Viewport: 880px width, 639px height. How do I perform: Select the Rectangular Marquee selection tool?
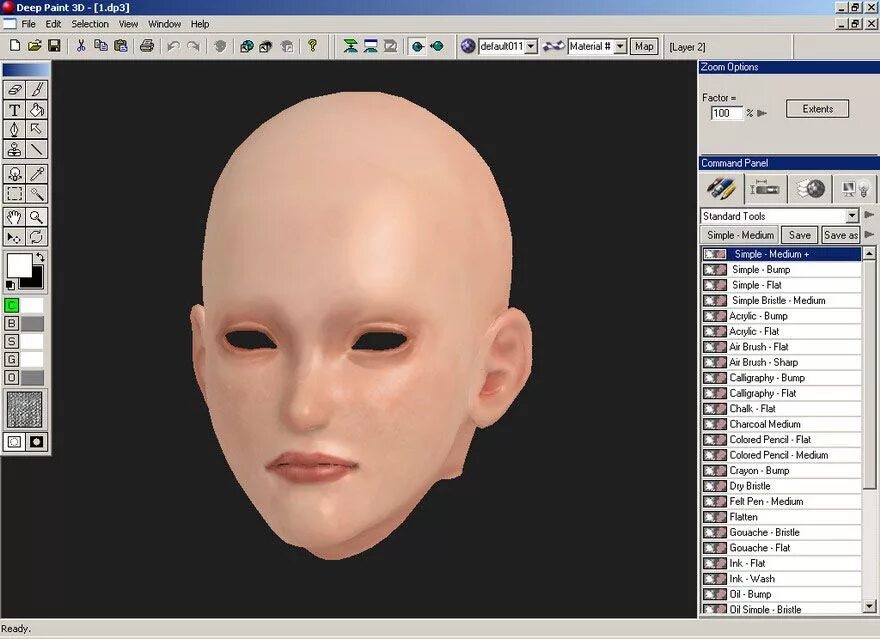(15, 194)
